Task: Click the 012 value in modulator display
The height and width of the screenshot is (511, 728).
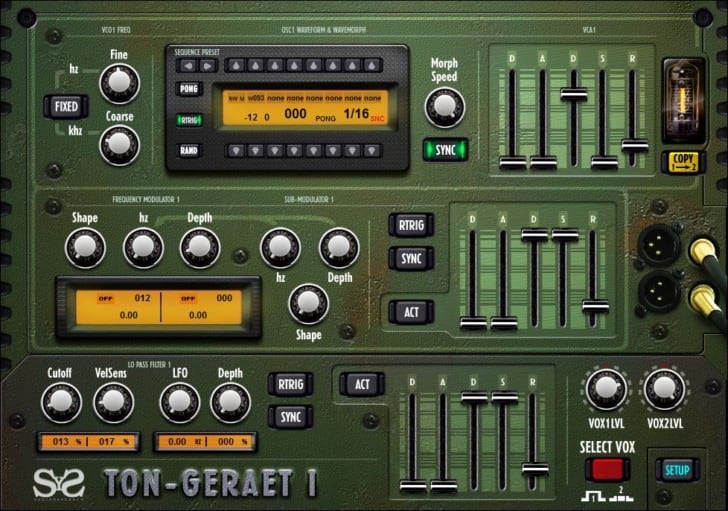Action: (143, 298)
